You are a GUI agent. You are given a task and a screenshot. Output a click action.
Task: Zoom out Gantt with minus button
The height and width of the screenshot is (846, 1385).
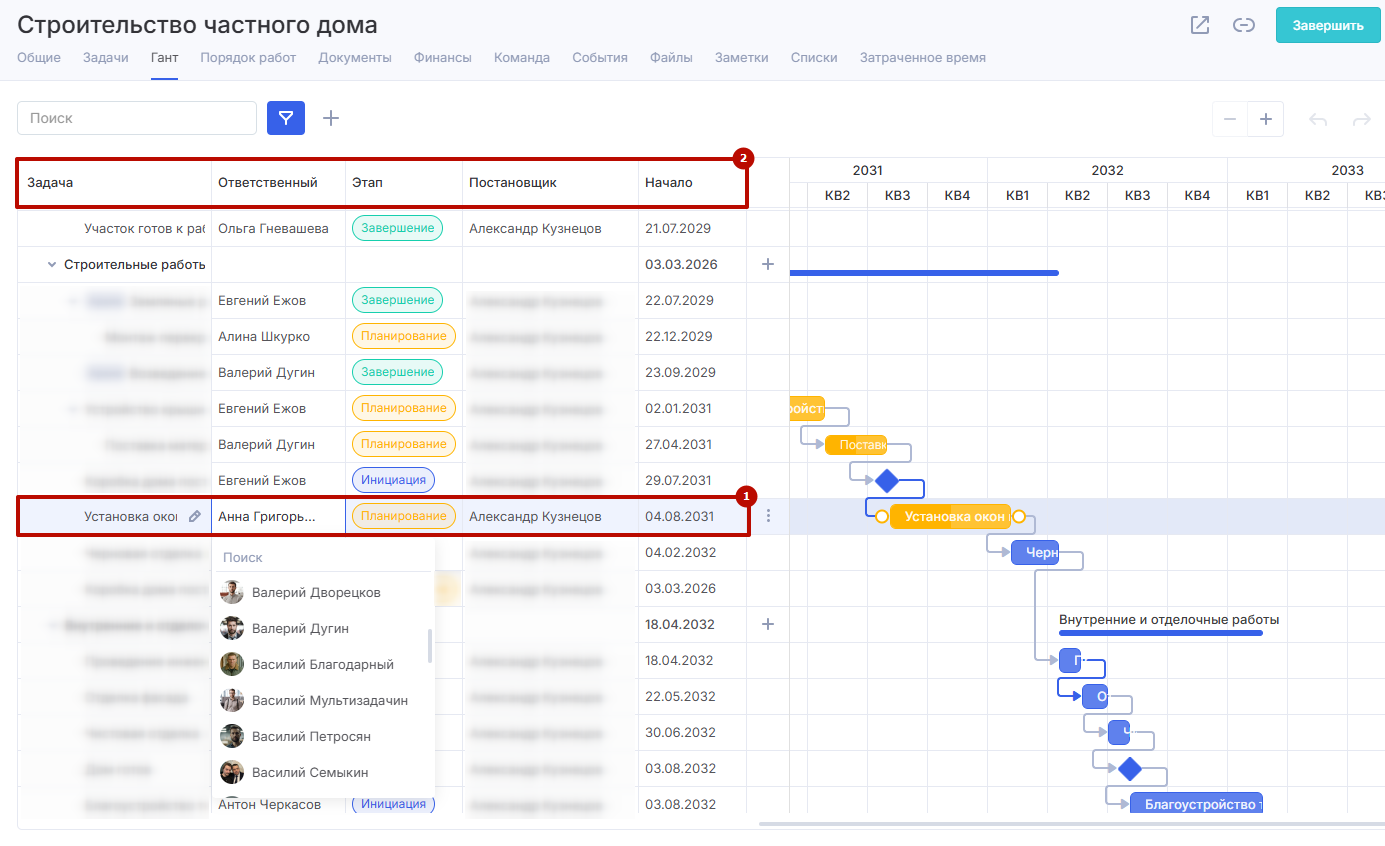point(1230,119)
